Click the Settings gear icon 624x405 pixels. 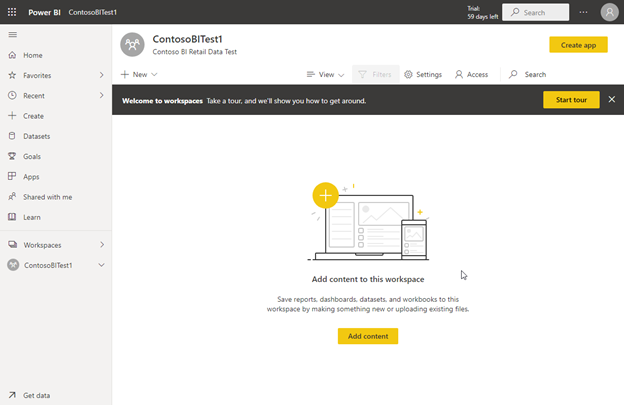[x=408, y=74]
